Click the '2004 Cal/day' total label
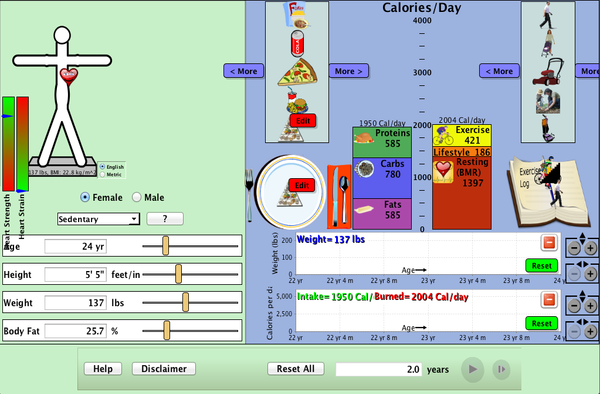The width and height of the screenshot is (600, 394). (x=461, y=120)
